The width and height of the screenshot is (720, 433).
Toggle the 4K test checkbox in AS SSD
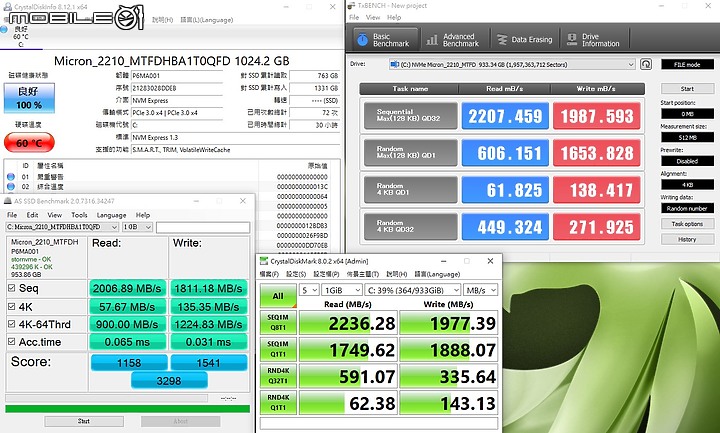pos(11,306)
